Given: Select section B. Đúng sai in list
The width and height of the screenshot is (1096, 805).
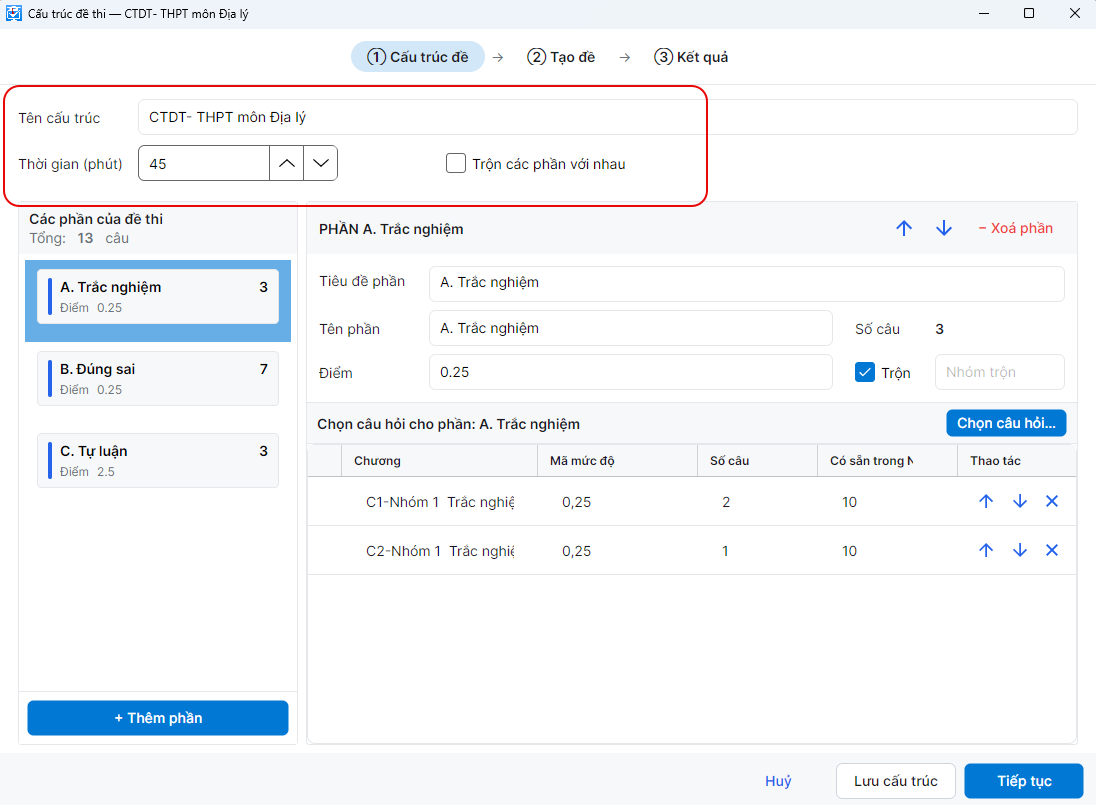Looking at the screenshot, I should point(158,379).
